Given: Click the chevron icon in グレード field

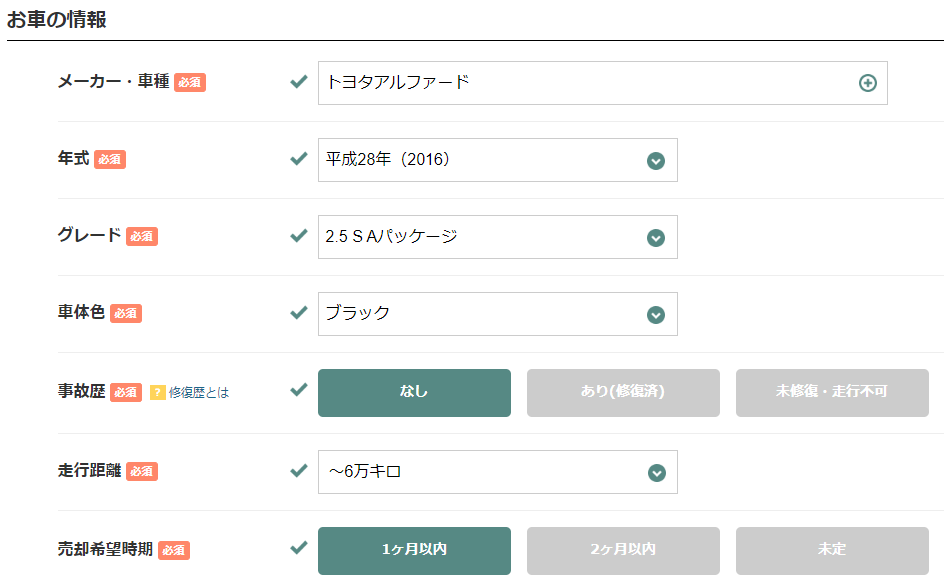Looking at the screenshot, I should pos(655,238).
